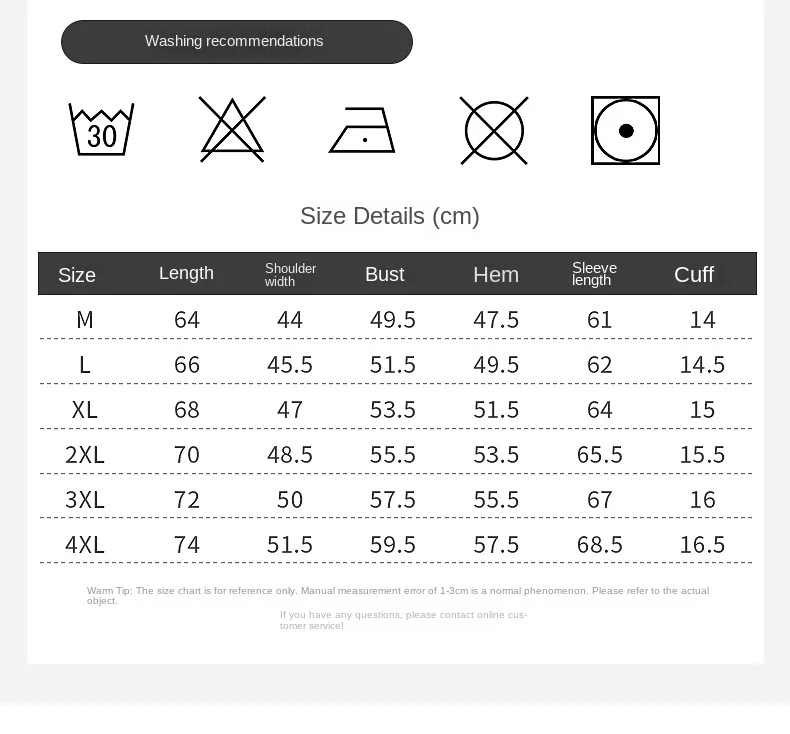
Task: Click the do not dry clean icon
Action: click(494, 130)
